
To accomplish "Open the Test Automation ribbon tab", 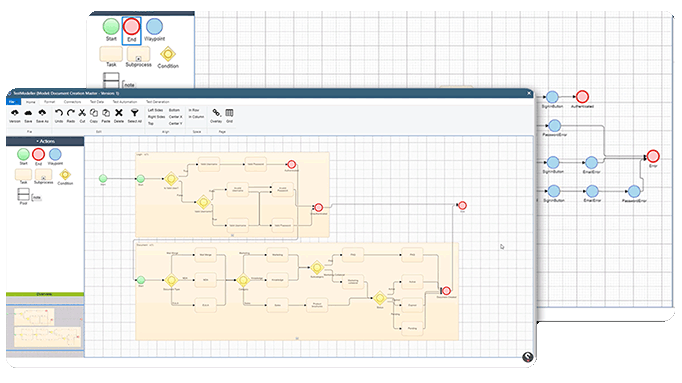I will pos(125,102).
